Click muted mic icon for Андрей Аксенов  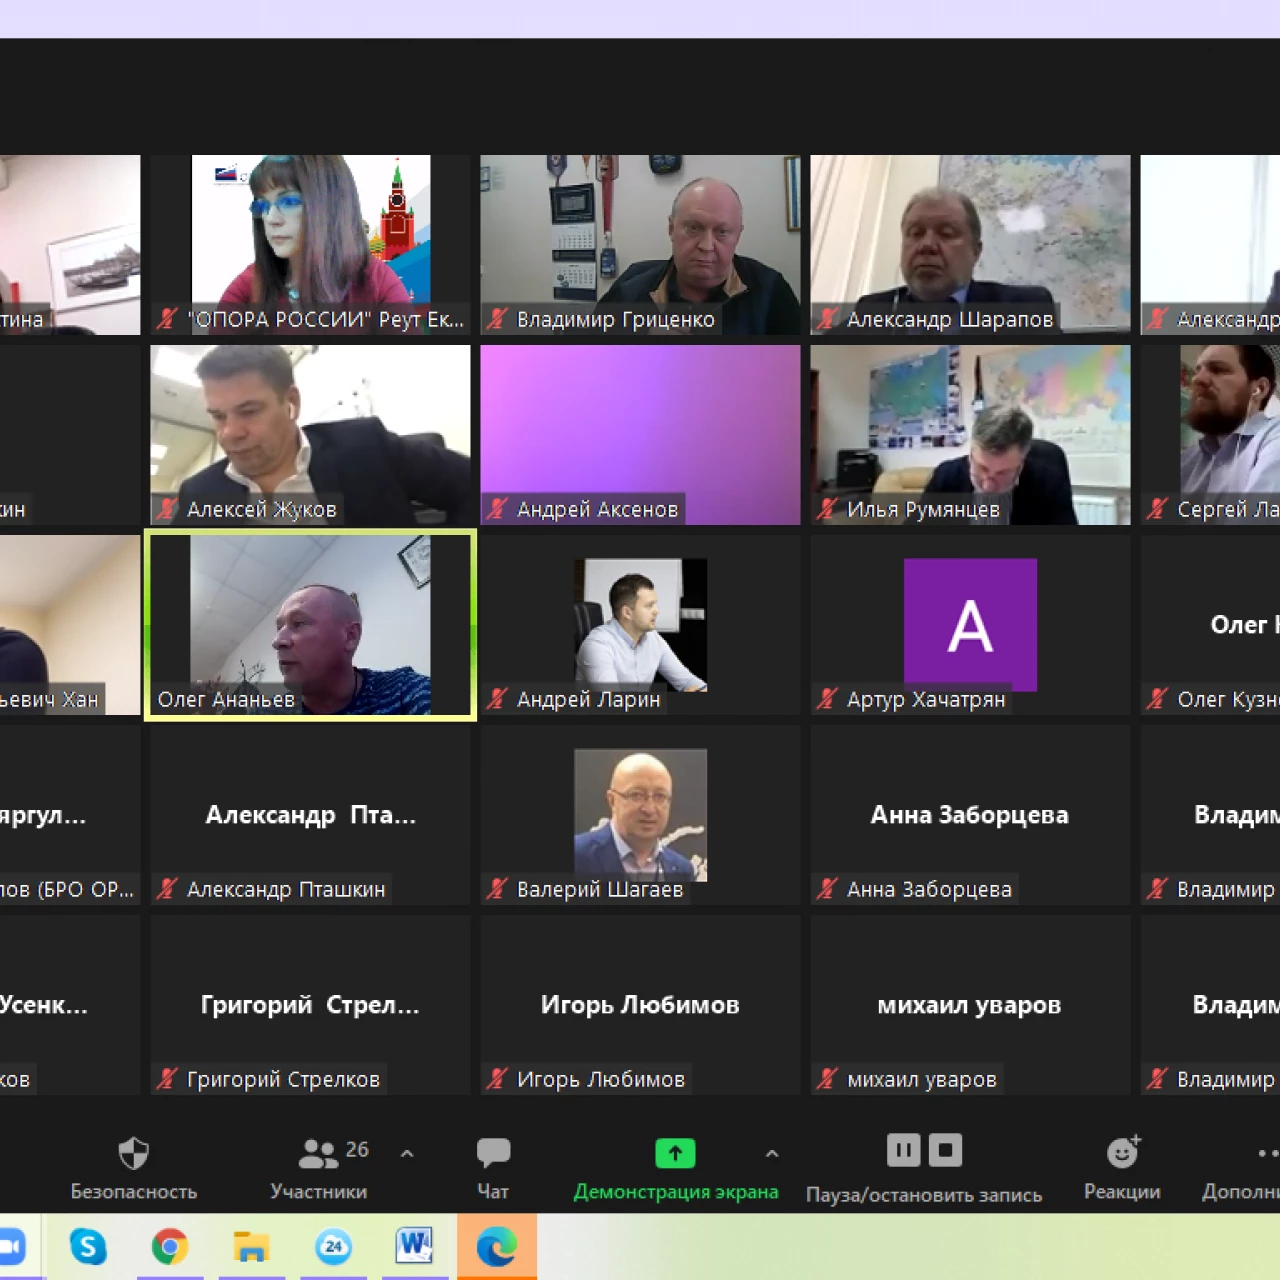(x=497, y=509)
